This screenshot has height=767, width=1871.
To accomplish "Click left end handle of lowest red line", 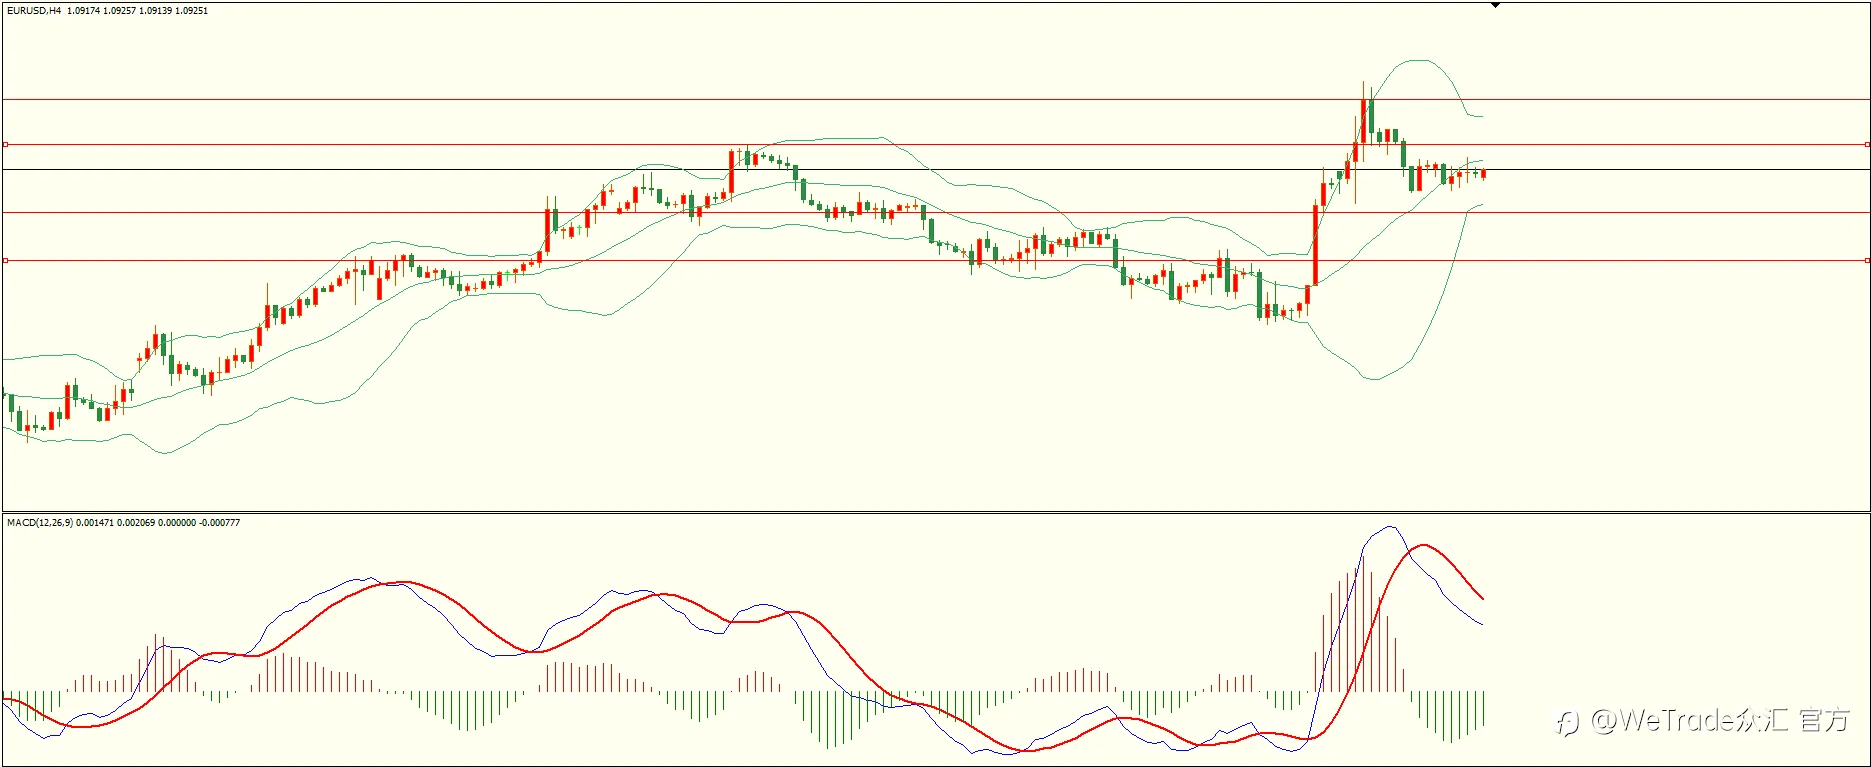I will tap(5, 260).
